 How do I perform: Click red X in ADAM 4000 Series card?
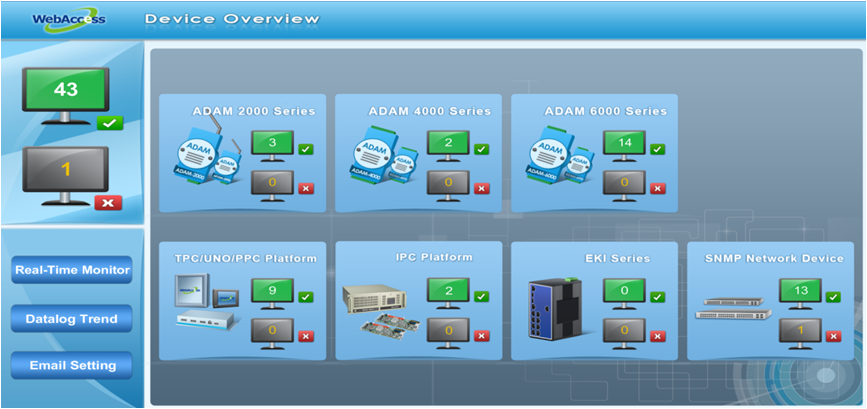coord(482,189)
